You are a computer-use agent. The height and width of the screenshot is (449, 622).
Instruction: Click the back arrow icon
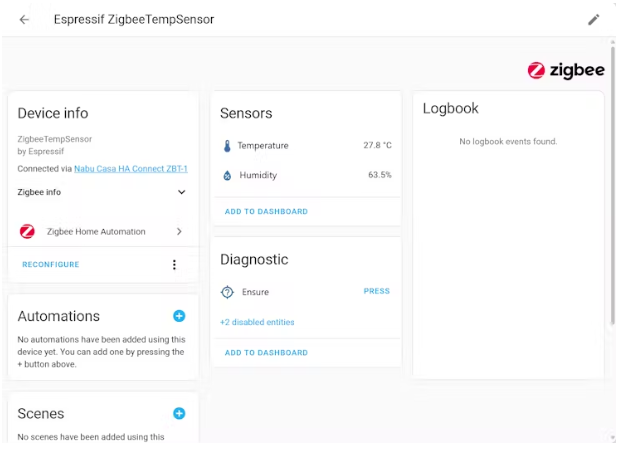[x=24, y=19]
